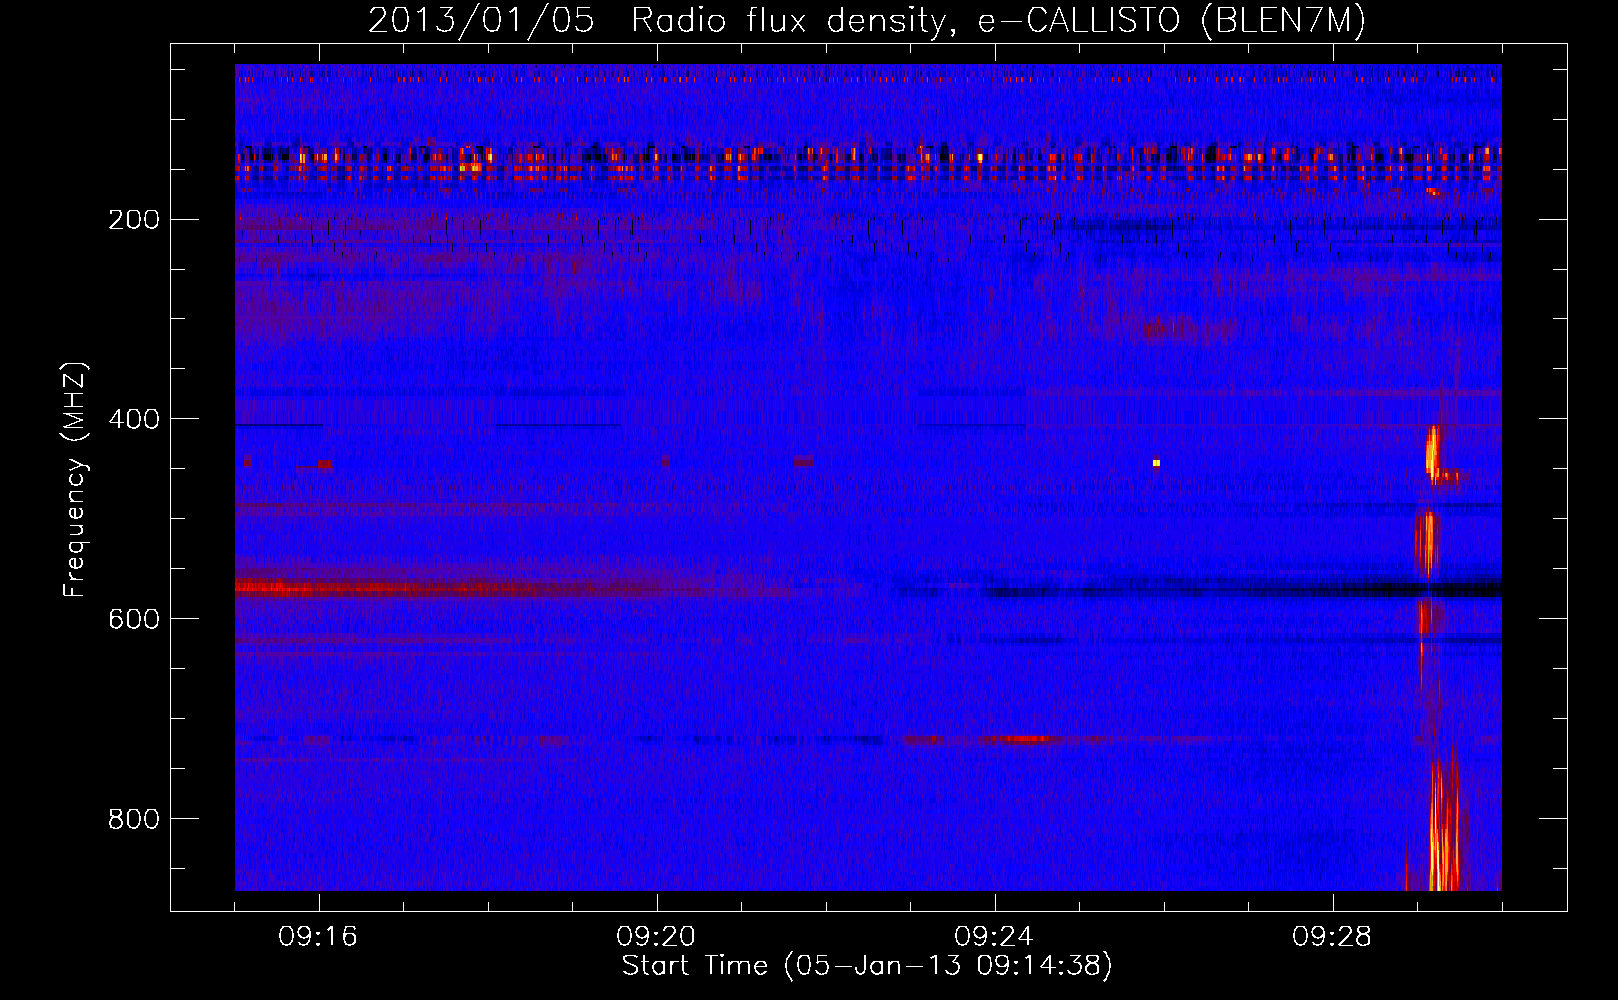The height and width of the screenshot is (1000, 1618).
Task: Click the 09:20 time tick label
Action: click(656, 937)
